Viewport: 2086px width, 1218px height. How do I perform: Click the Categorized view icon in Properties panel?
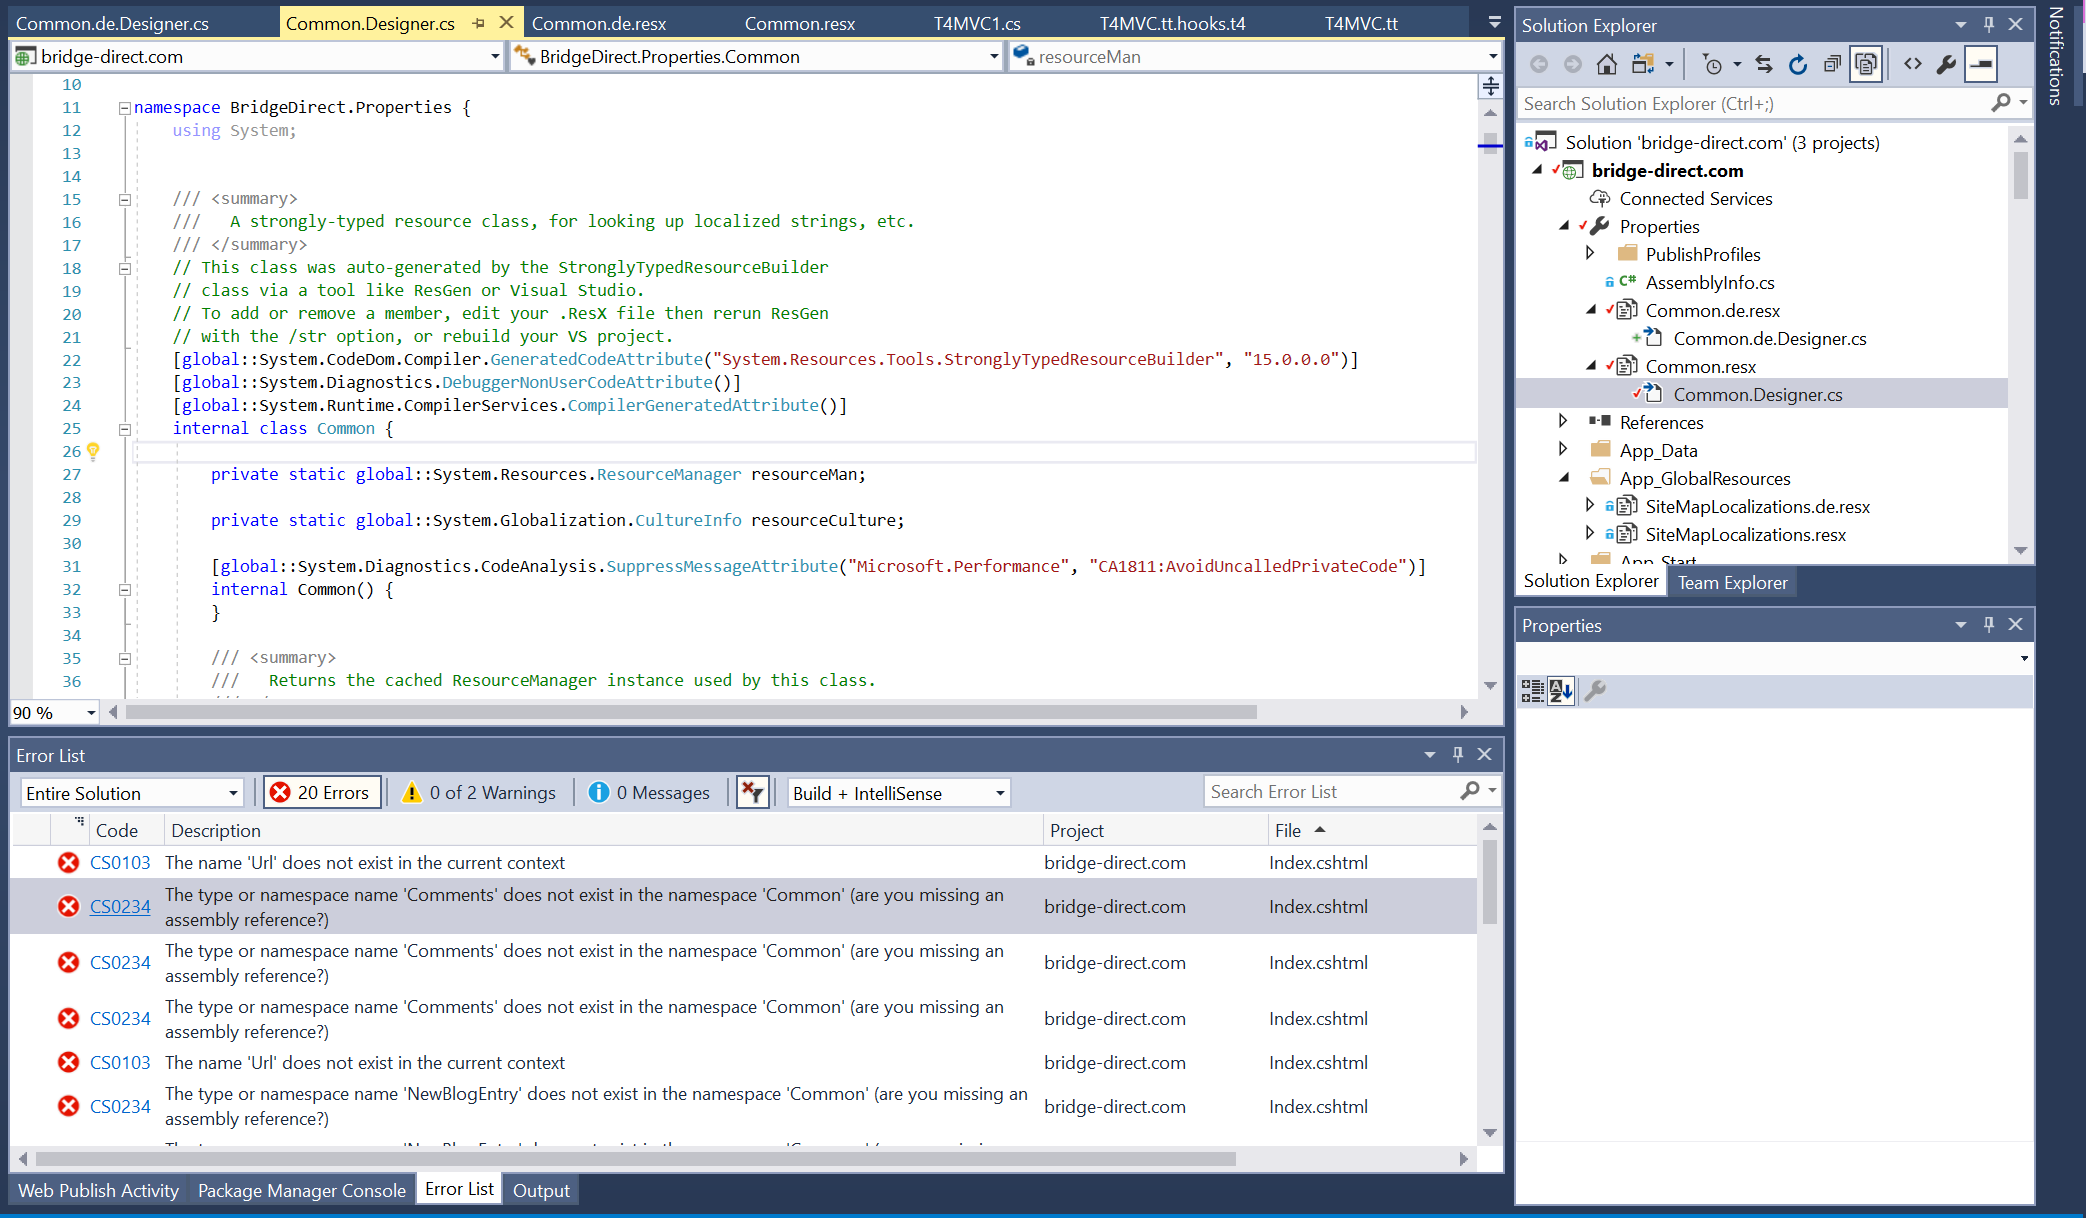(1532, 690)
